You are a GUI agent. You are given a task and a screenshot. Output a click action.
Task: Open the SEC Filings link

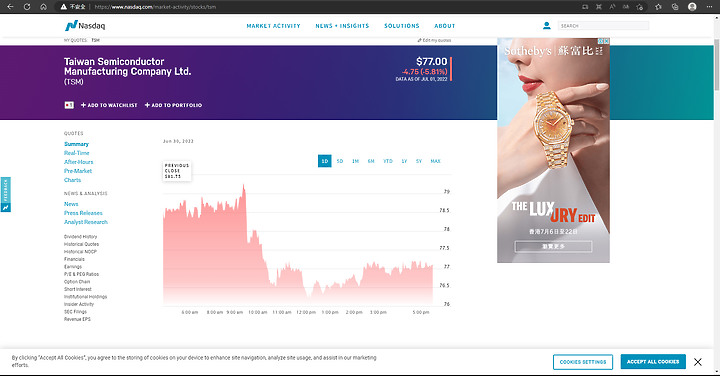(75, 312)
